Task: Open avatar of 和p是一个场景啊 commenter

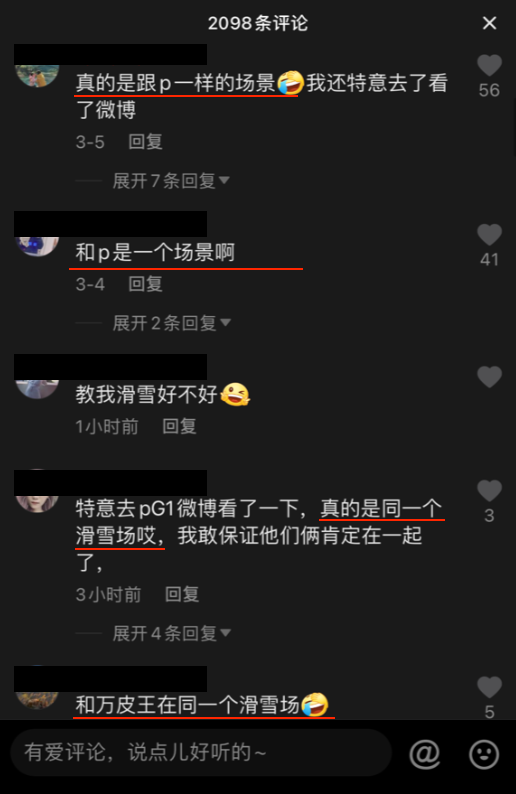Action: tap(37, 247)
